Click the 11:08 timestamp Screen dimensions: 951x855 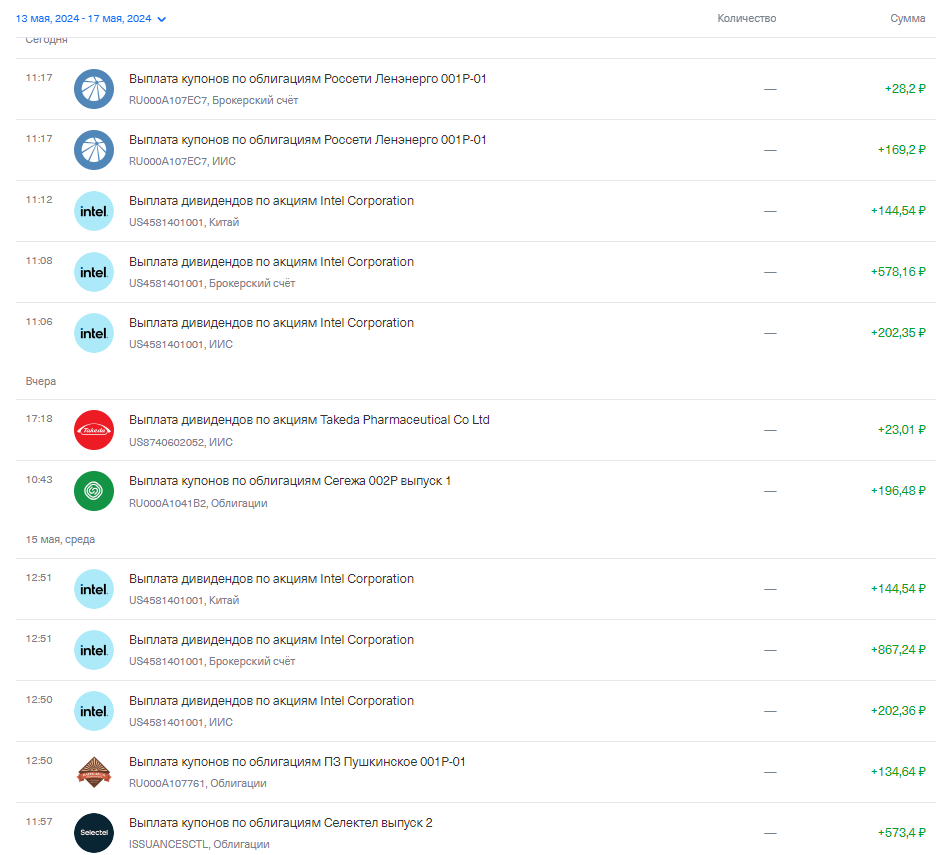(39, 261)
